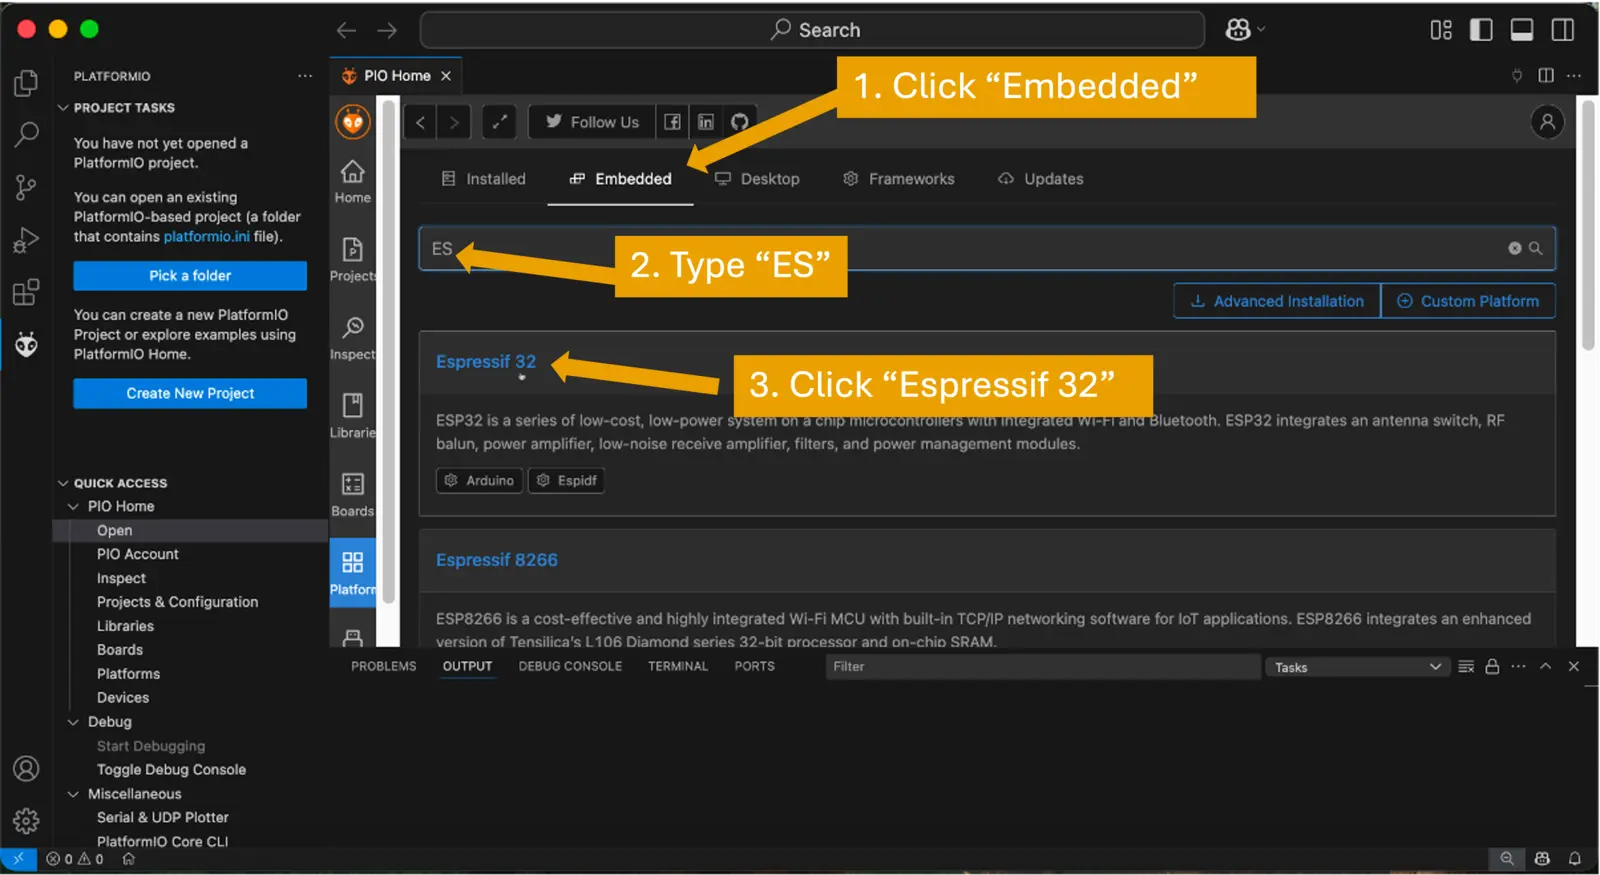This screenshot has height=875, width=1600.
Task: Collapse the Debug tree group
Action: pyautogui.click(x=73, y=722)
